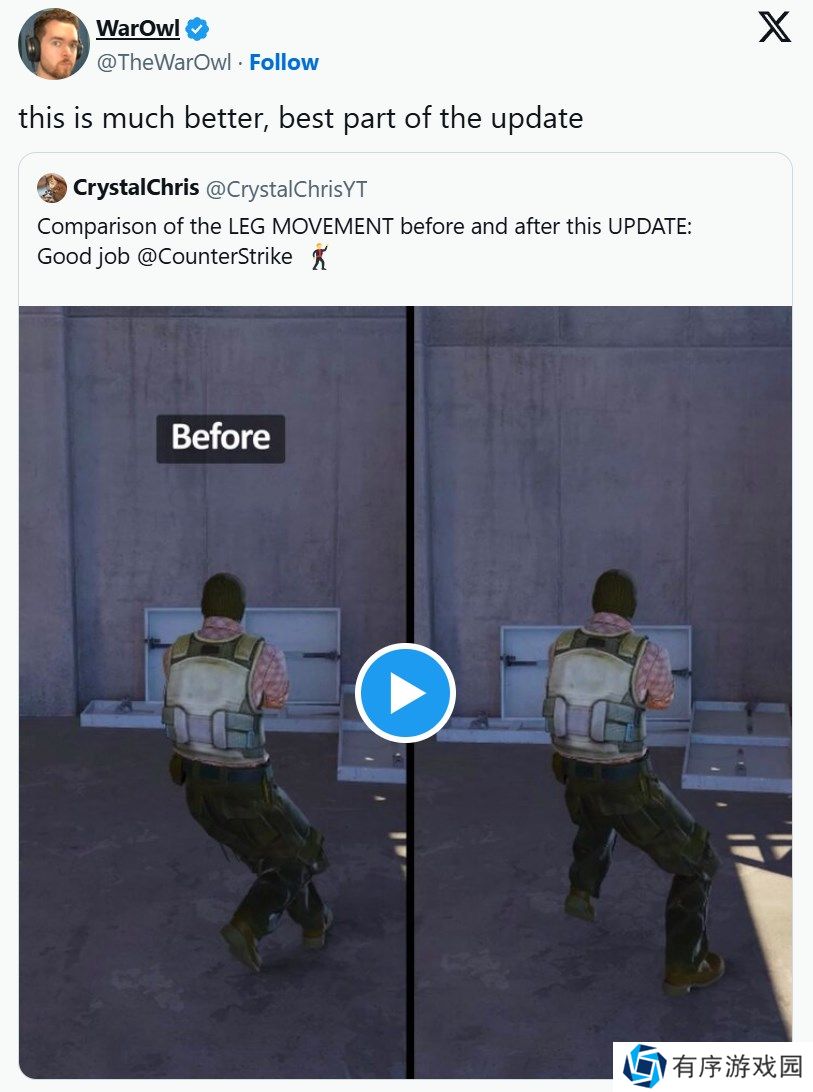Play the leg movement comparison video
The height and width of the screenshot is (1092, 813).
pyautogui.click(x=405, y=693)
